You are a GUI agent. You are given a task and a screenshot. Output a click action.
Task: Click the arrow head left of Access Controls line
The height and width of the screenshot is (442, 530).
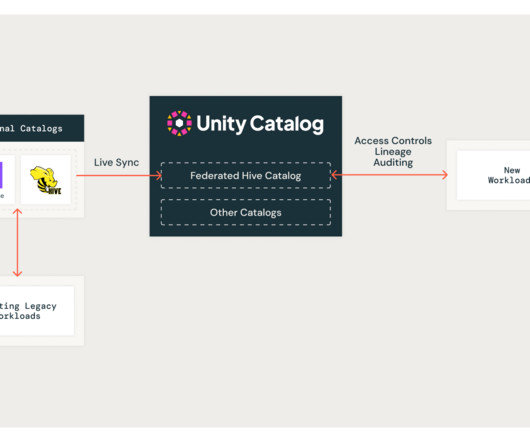click(x=335, y=175)
